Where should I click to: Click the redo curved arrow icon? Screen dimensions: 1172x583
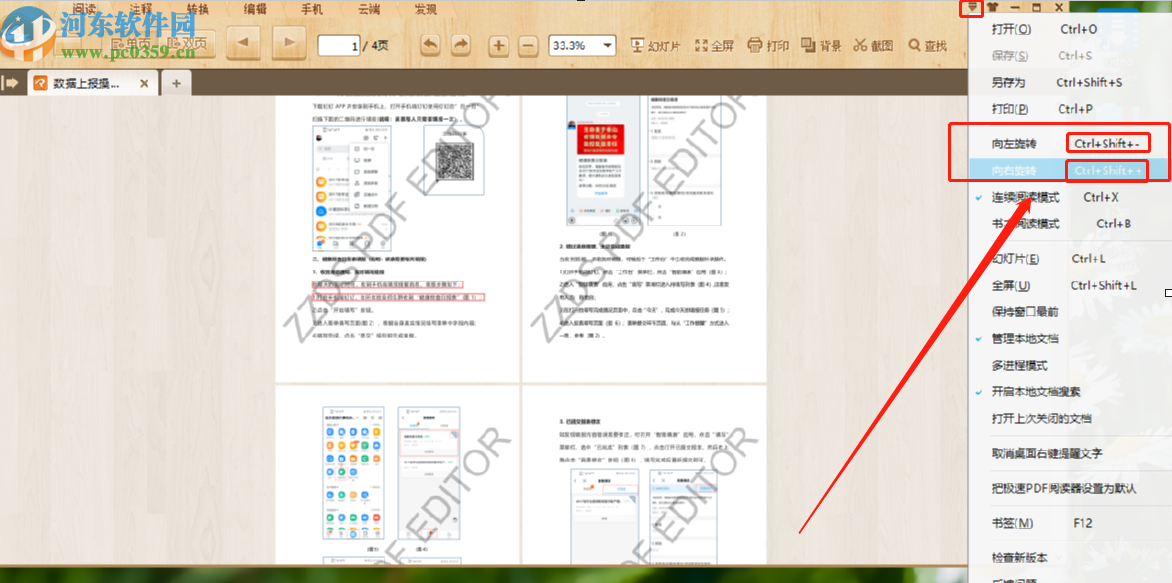[460, 45]
